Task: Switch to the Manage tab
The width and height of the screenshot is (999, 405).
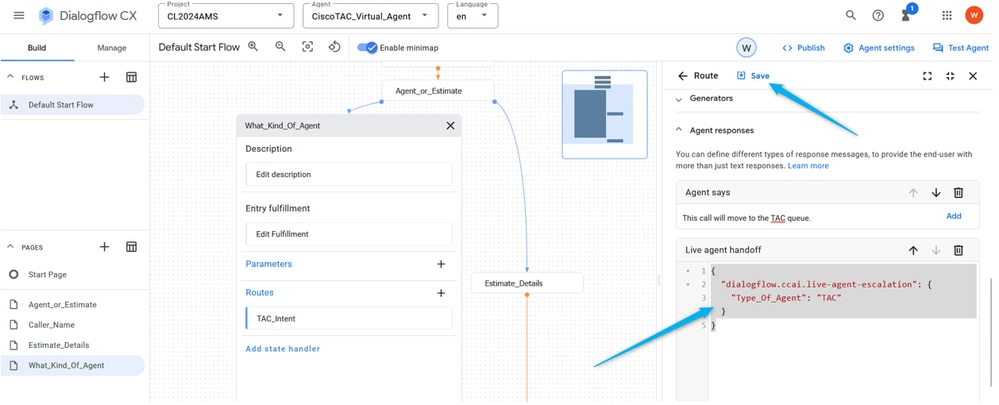Action: pyautogui.click(x=111, y=48)
